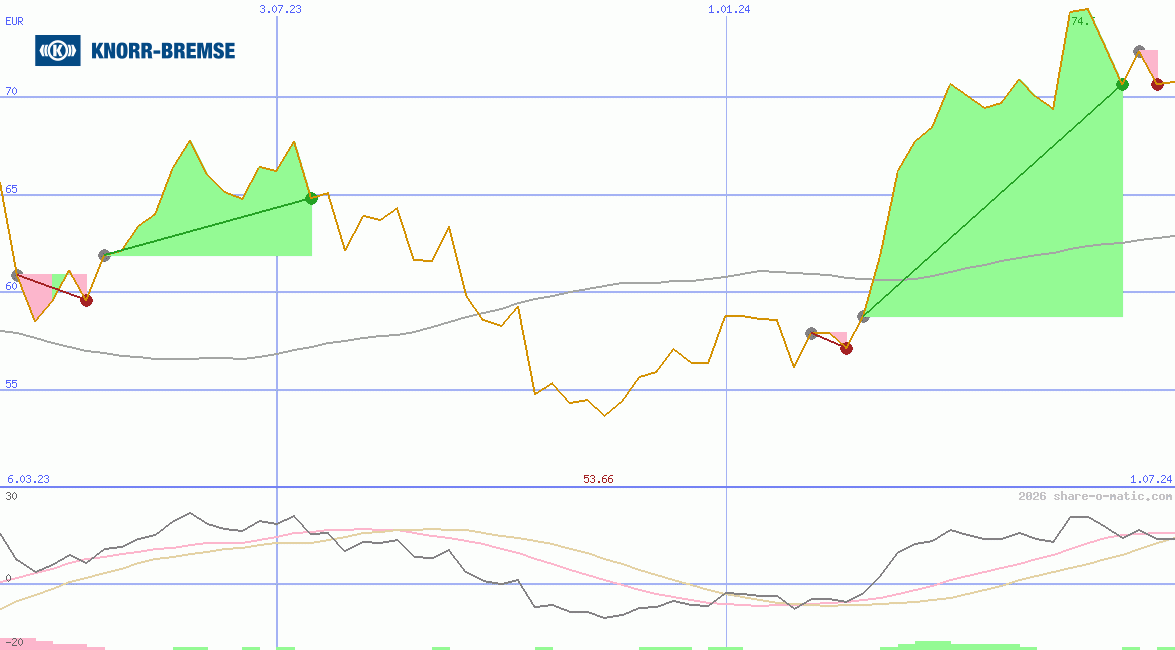Click the red sell marker near the 6.03.23 start
1175x650 pixels.
pos(86,299)
